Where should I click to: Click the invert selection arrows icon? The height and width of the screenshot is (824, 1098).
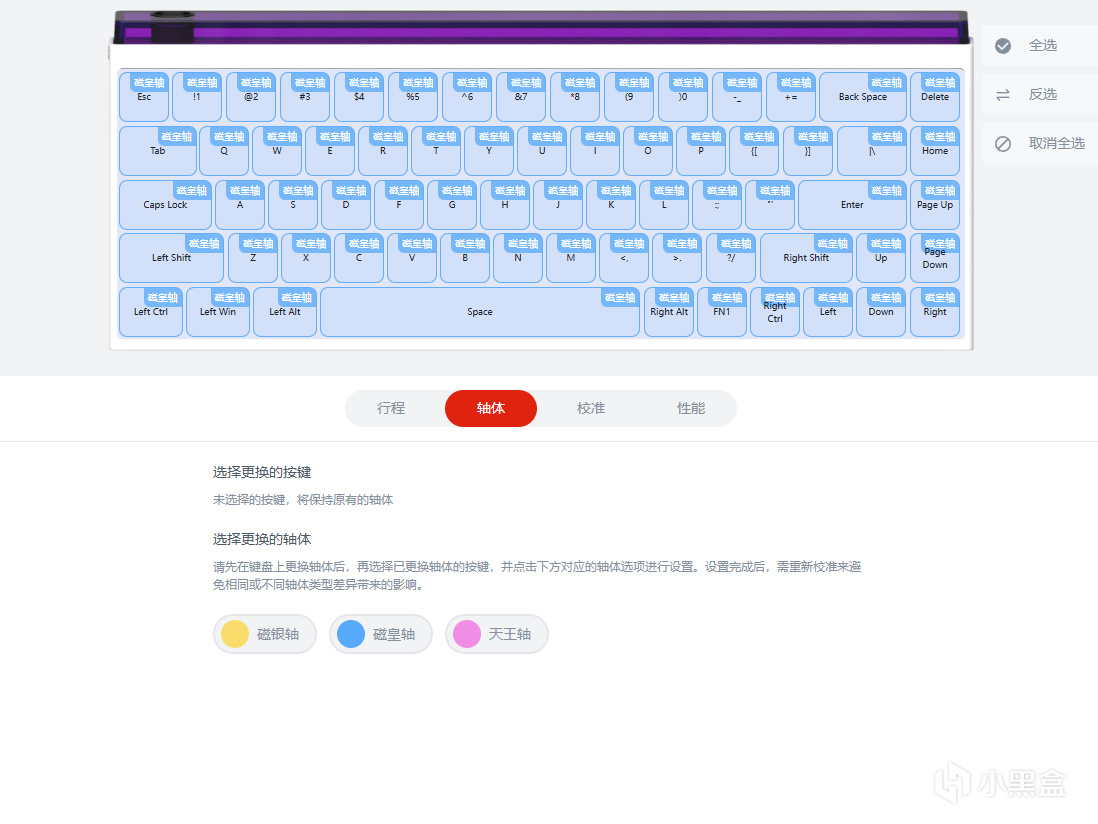click(x=1003, y=95)
